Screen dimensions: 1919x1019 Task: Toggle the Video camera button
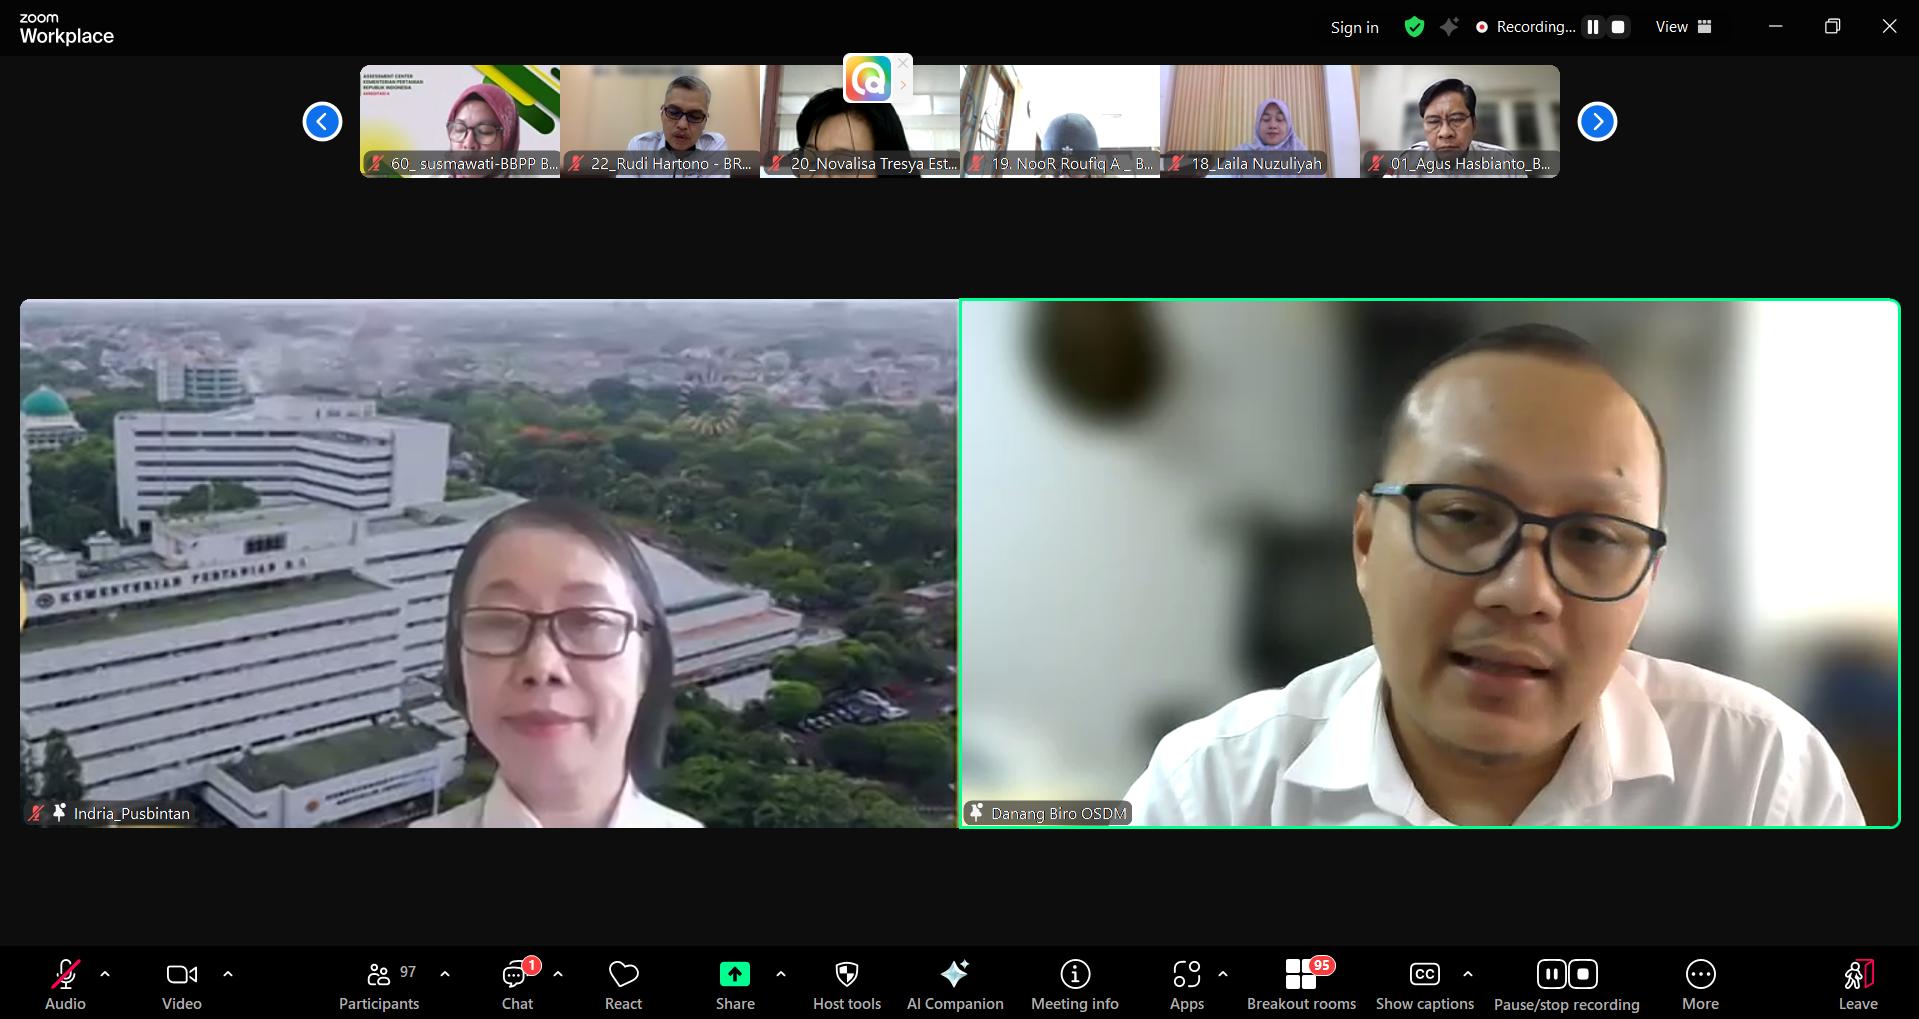click(181, 984)
